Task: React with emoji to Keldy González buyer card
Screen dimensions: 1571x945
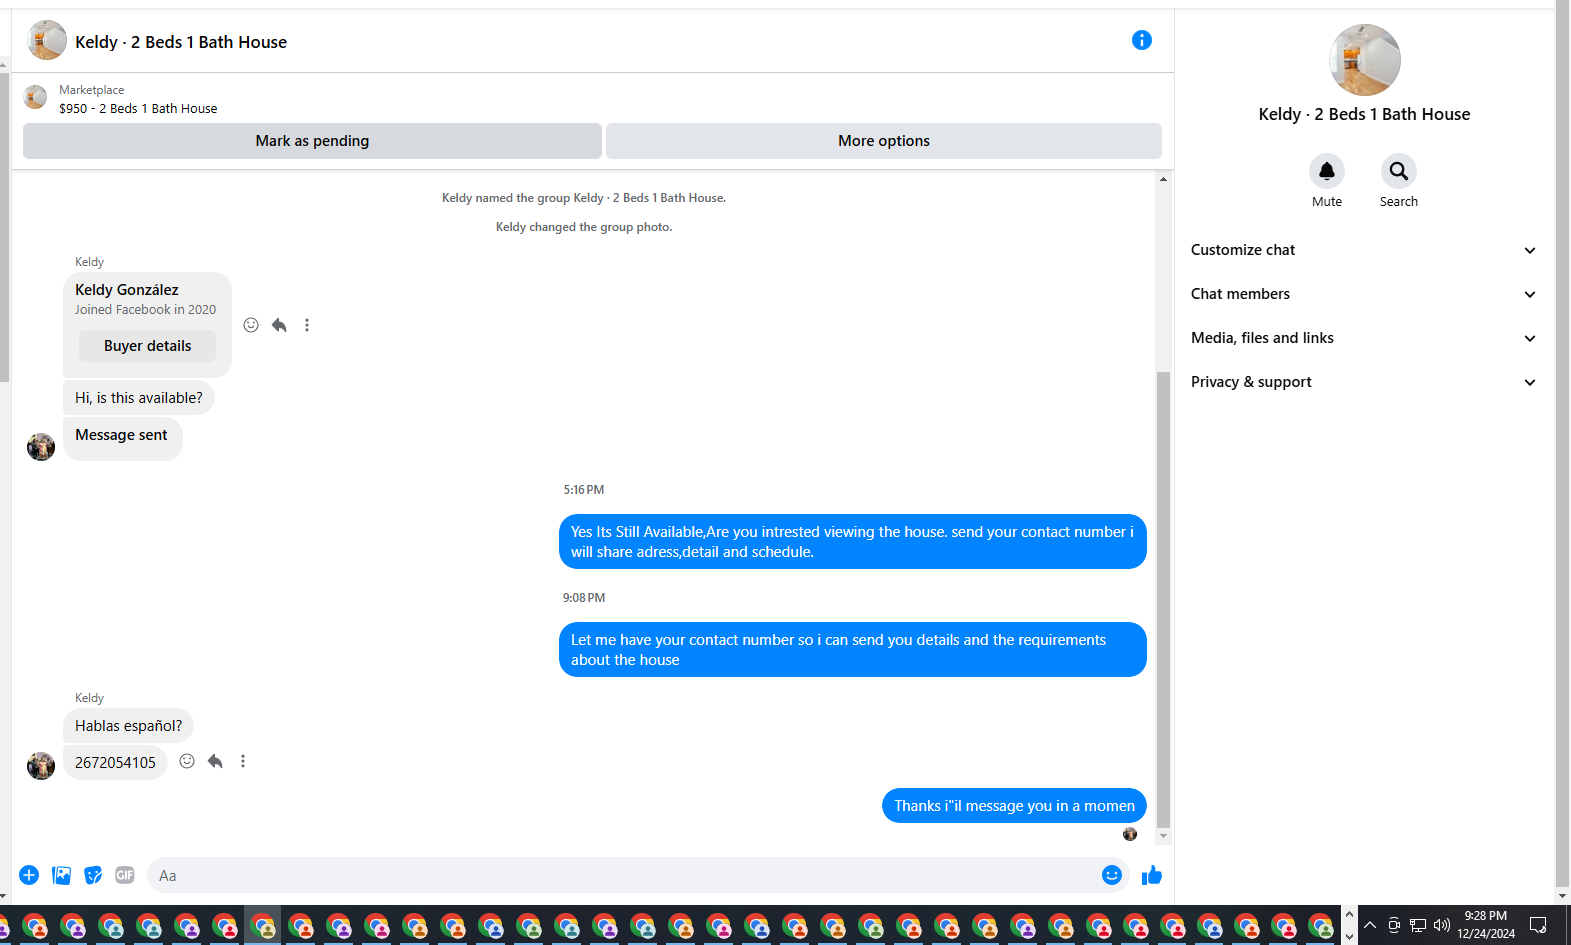Action: [x=251, y=325]
